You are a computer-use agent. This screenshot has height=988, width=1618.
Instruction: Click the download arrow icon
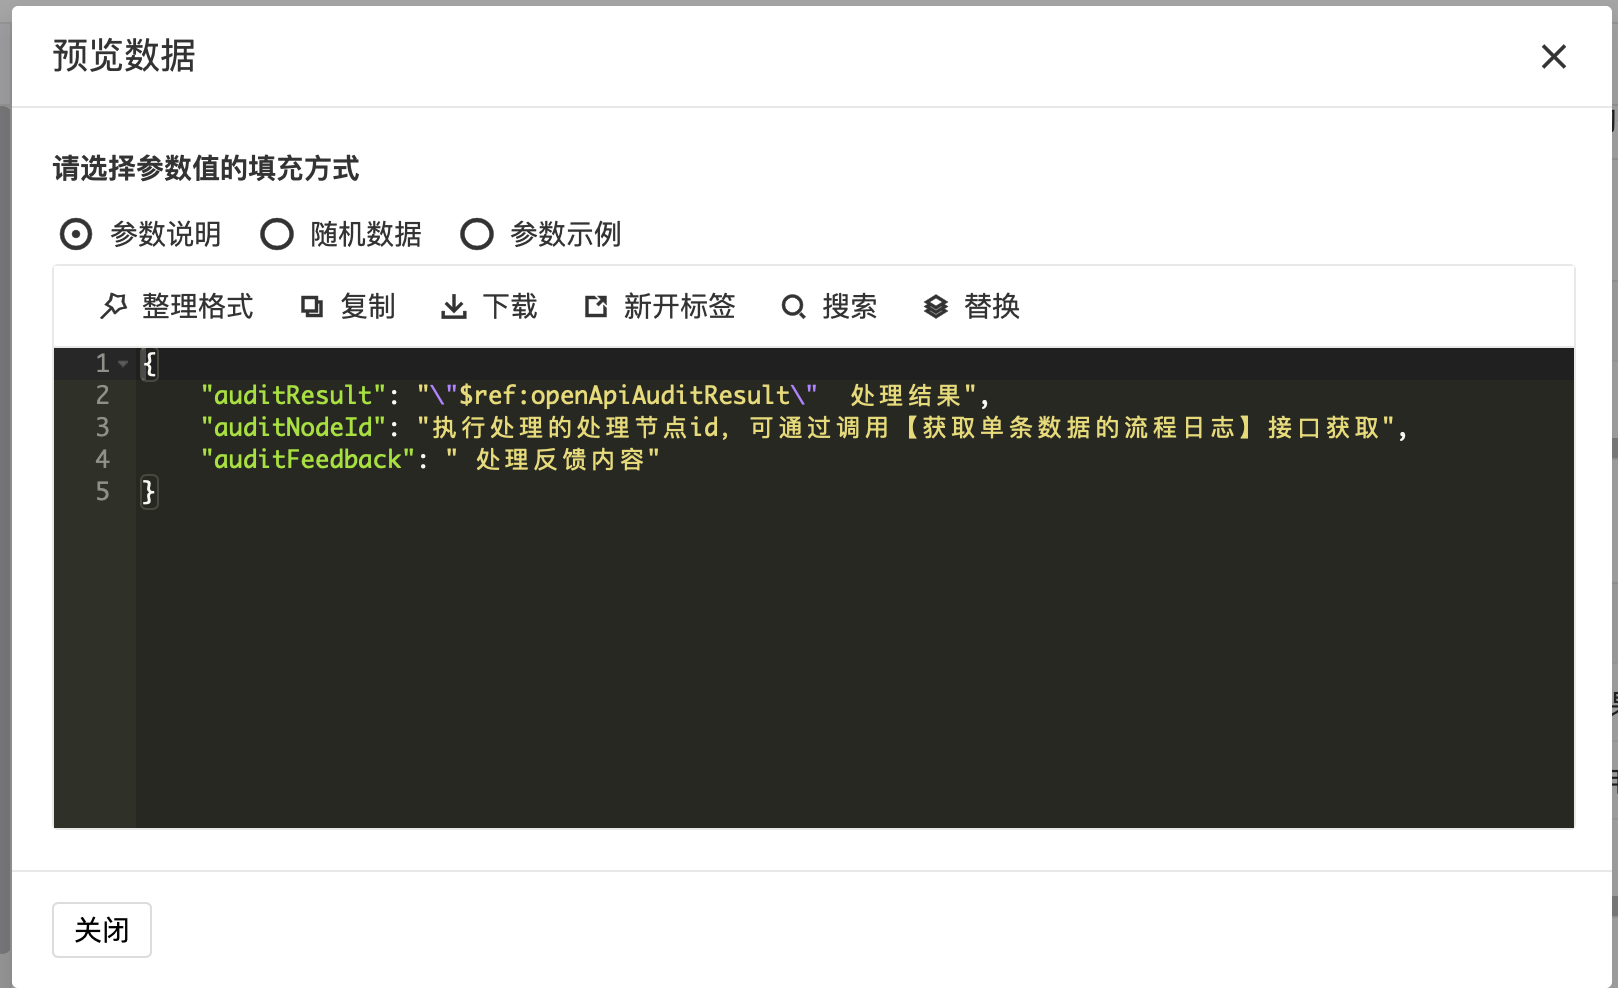454,307
